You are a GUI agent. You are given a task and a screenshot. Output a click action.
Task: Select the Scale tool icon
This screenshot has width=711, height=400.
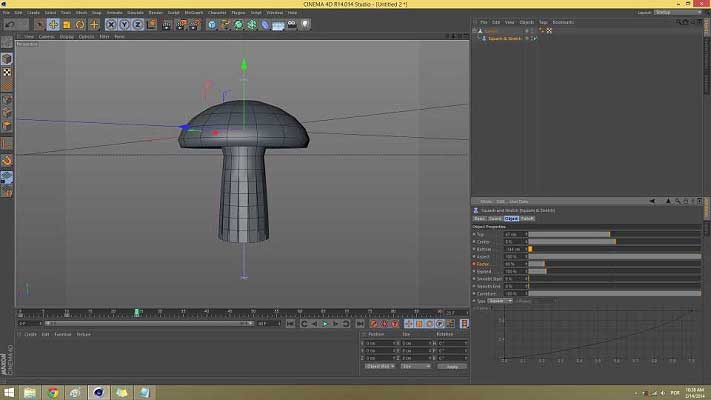coord(67,24)
